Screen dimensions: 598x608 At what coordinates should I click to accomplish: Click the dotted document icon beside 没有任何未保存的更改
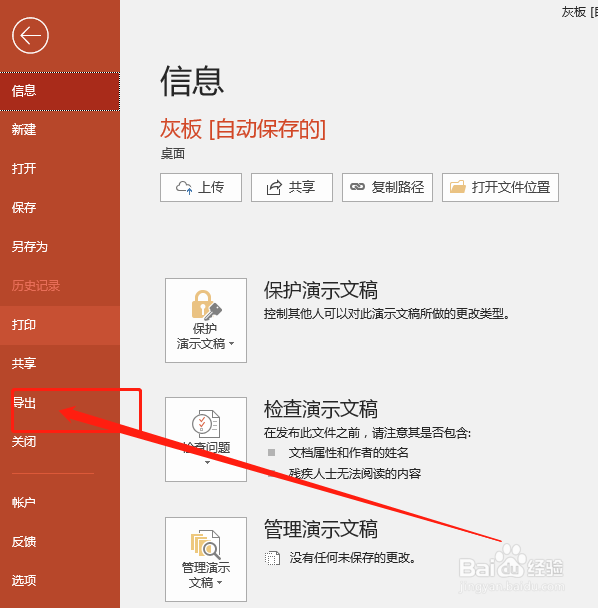(x=272, y=558)
